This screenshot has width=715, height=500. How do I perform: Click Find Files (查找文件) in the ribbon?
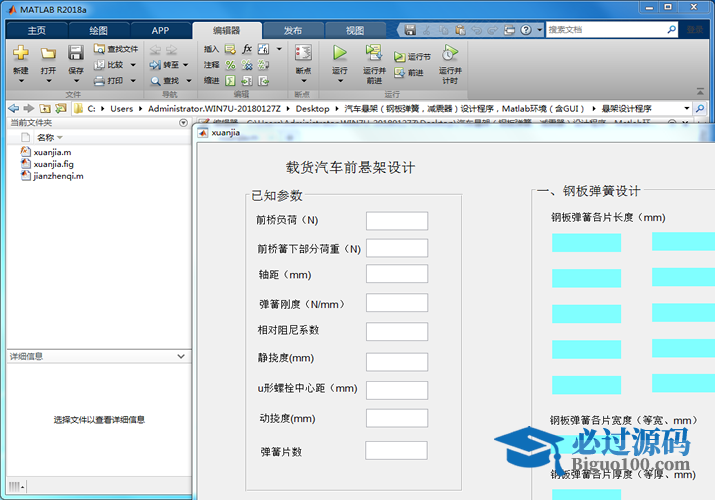tap(116, 49)
